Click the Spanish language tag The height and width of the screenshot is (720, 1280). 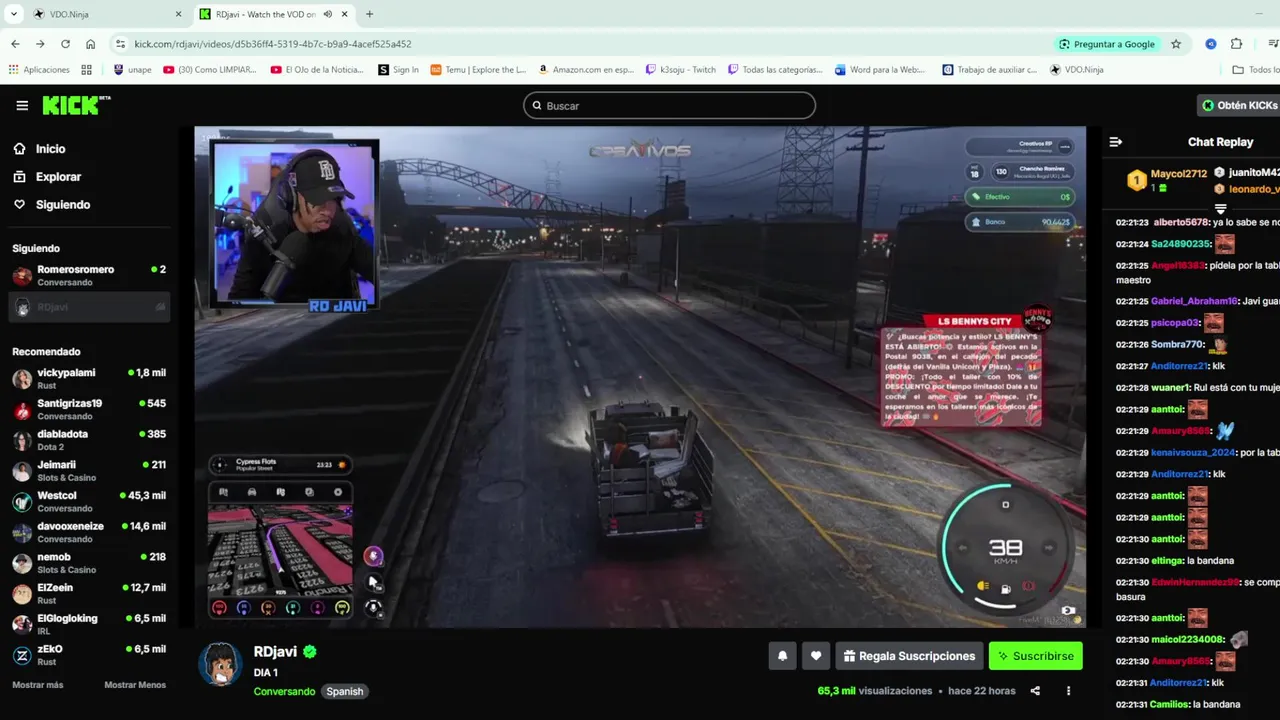click(x=345, y=691)
